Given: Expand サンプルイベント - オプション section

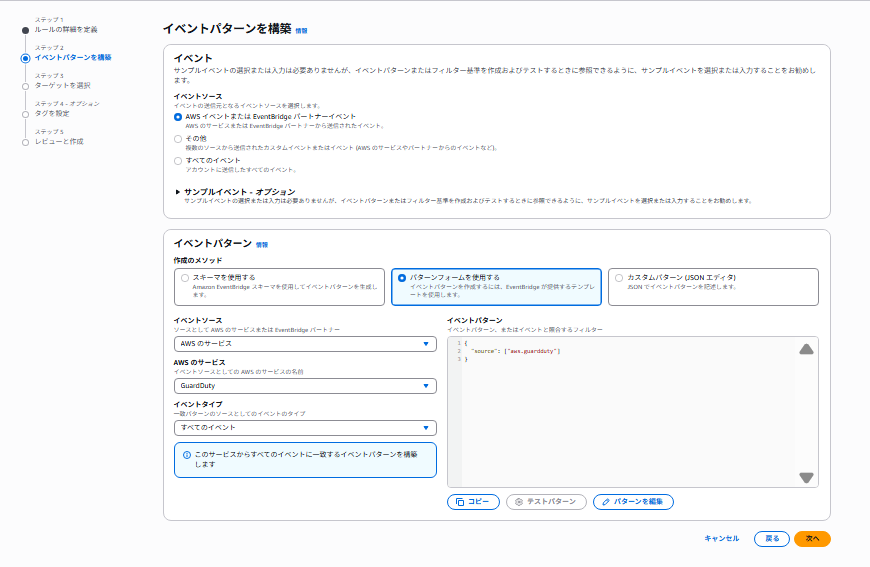Looking at the screenshot, I should point(178,192).
